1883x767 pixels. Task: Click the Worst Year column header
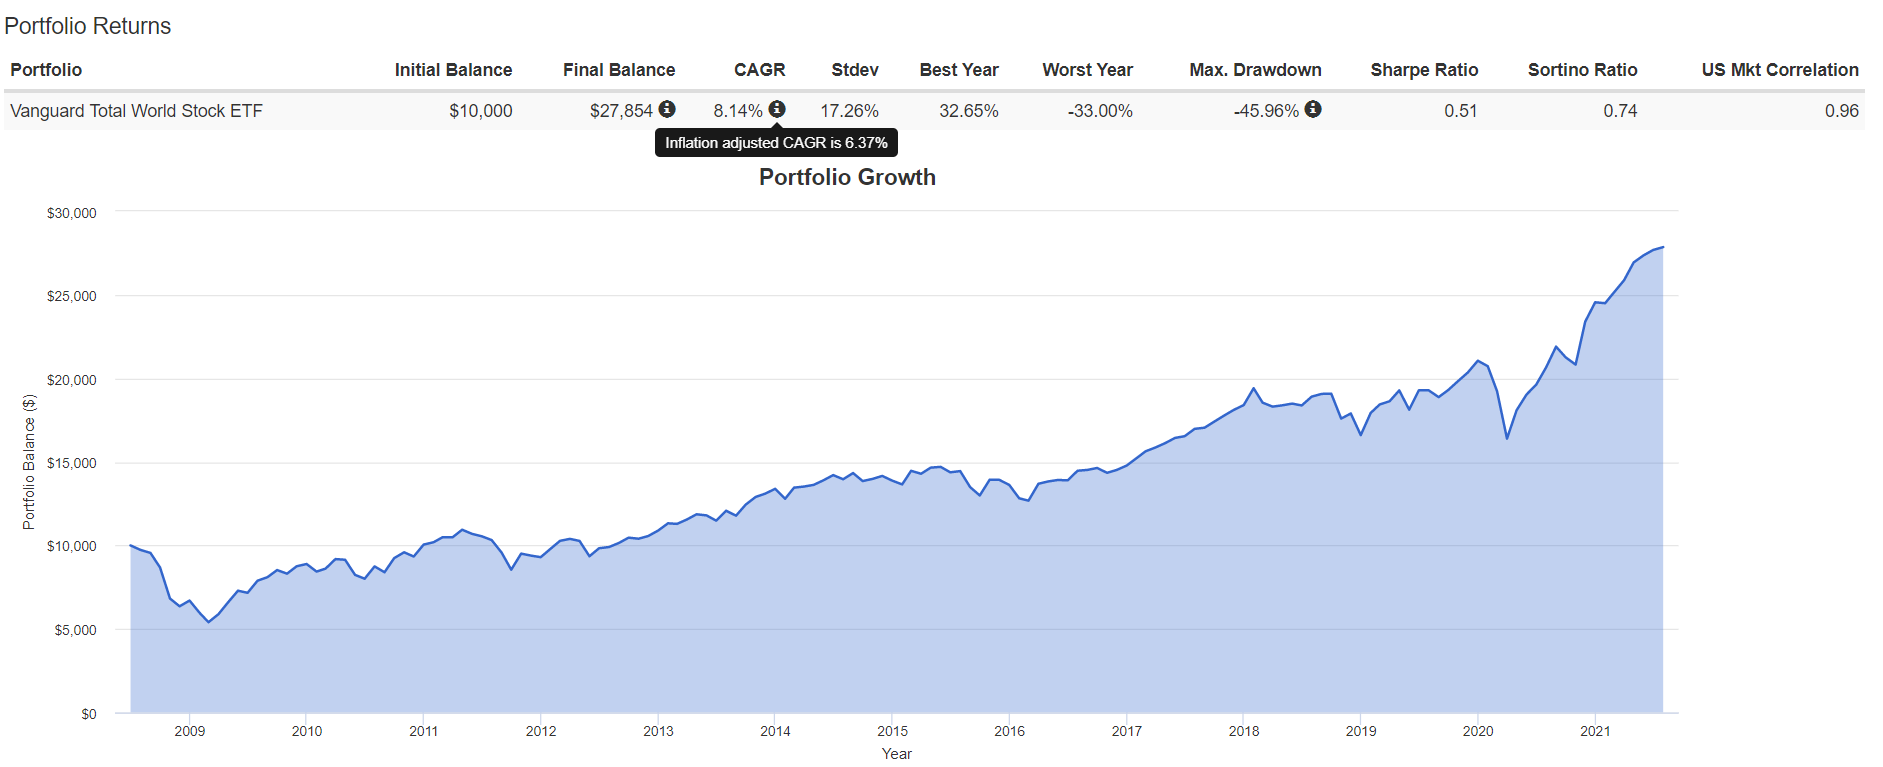(x=1087, y=70)
